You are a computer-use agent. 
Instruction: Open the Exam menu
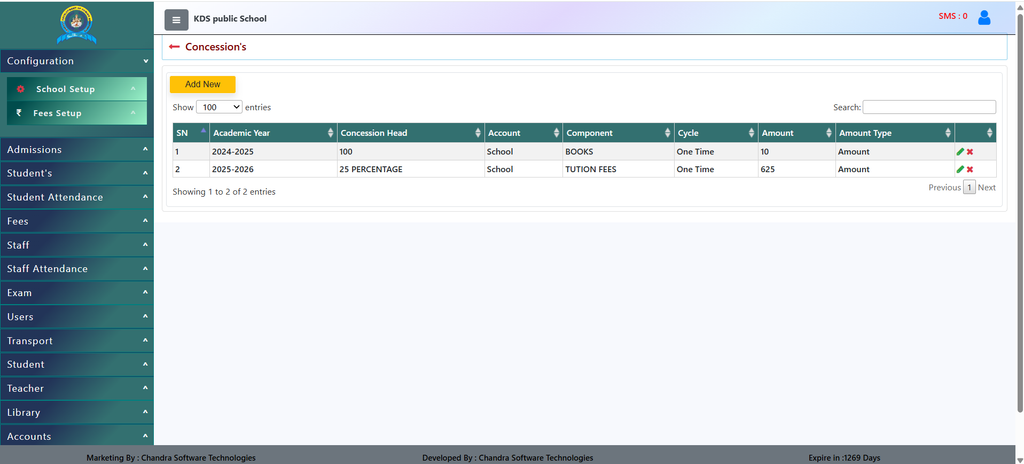(x=77, y=293)
